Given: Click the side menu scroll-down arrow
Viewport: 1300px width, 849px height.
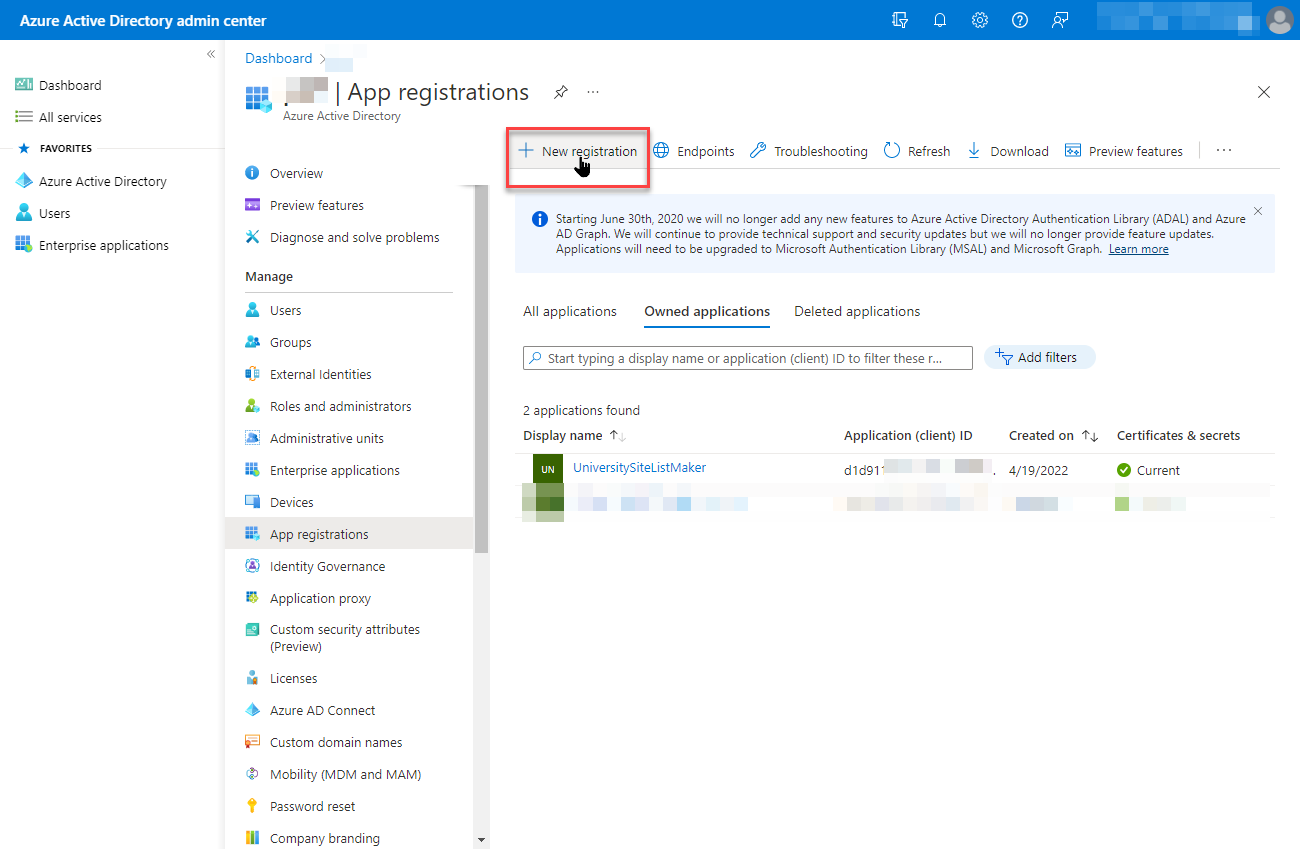Looking at the screenshot, I should 481,841.
